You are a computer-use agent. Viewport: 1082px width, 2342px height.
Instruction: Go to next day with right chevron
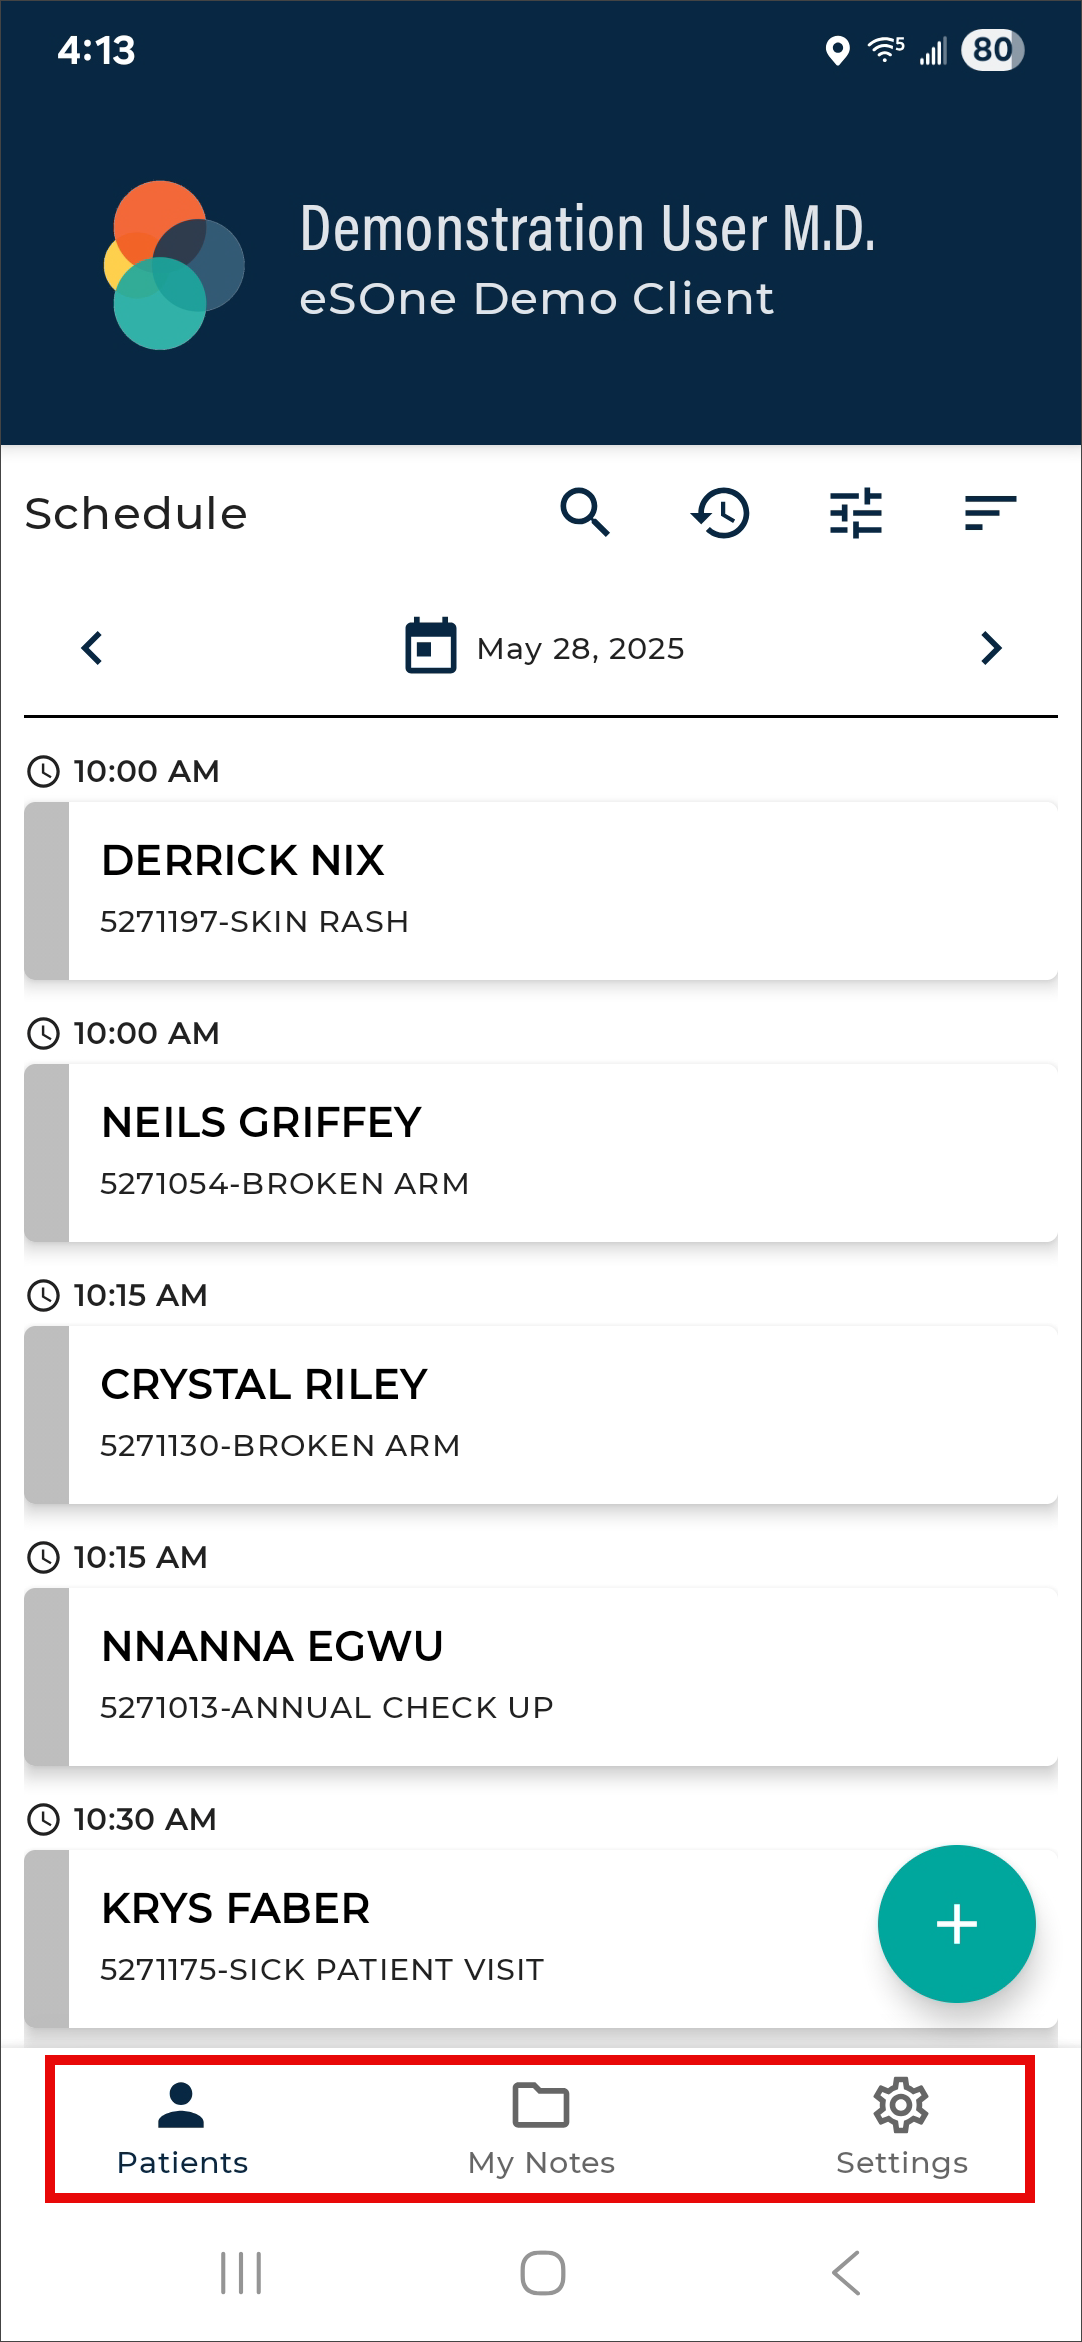(x=991, y=648)
